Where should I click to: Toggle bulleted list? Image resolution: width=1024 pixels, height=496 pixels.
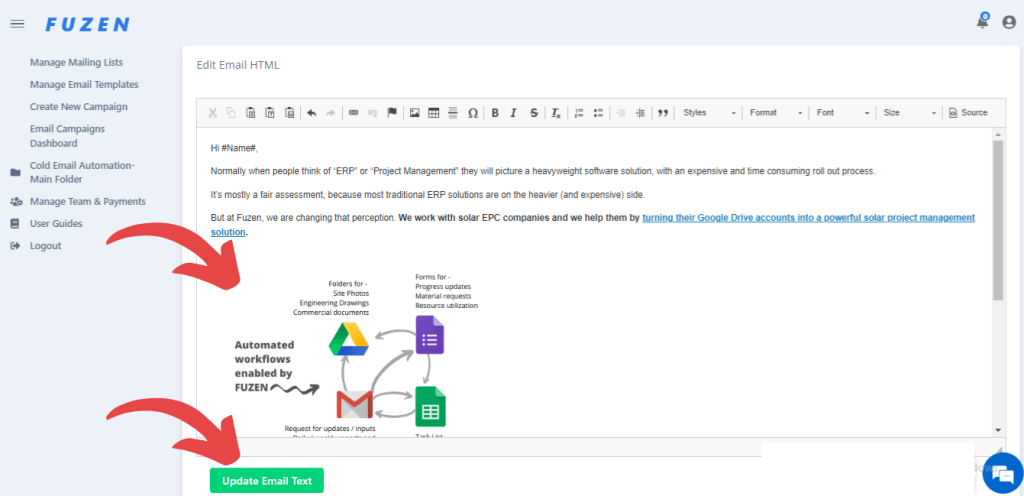point(598,113)
